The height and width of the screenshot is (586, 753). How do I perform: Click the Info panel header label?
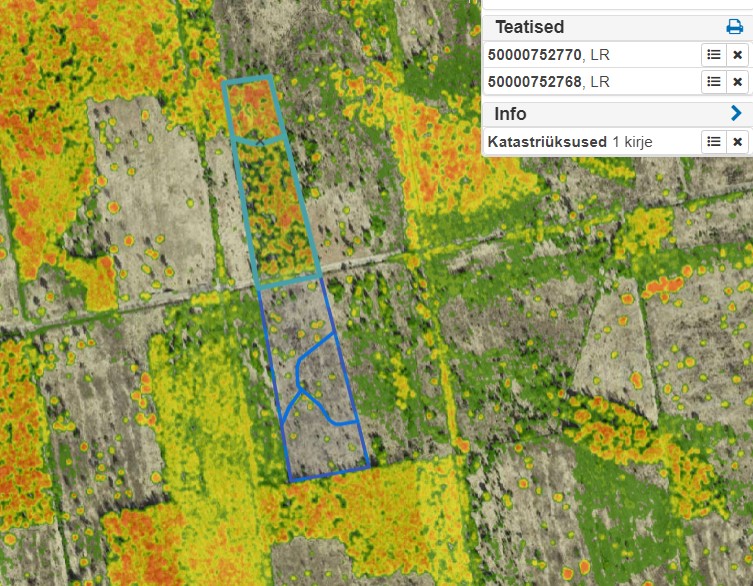pos(510,114)
